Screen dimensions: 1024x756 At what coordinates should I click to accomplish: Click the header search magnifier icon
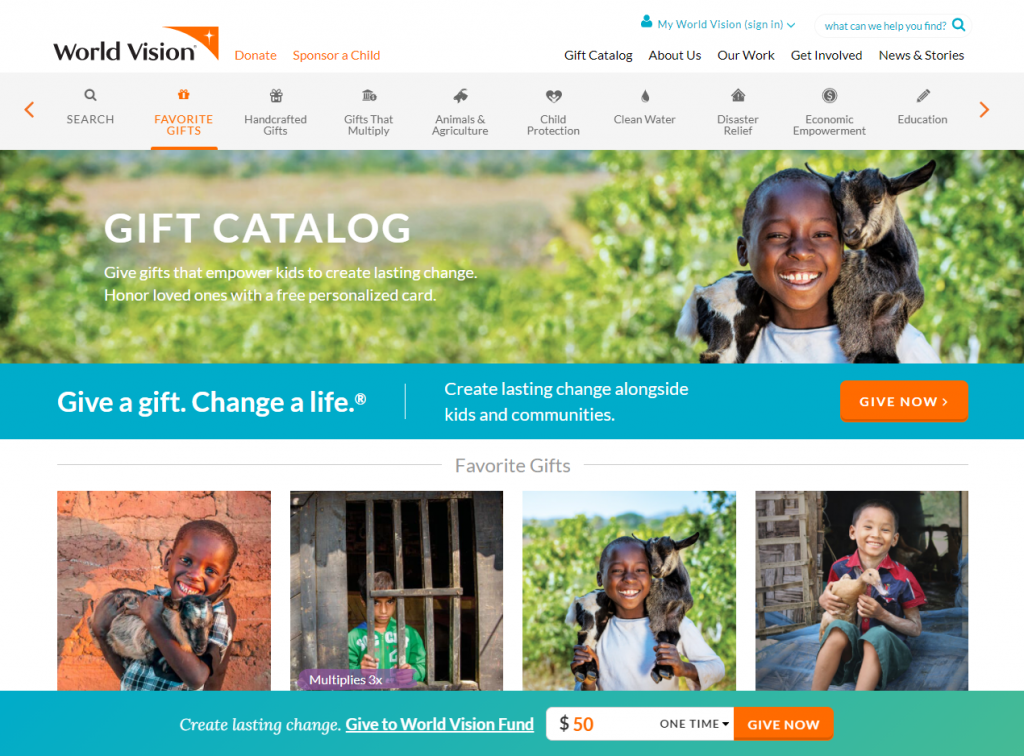(959, 25)
